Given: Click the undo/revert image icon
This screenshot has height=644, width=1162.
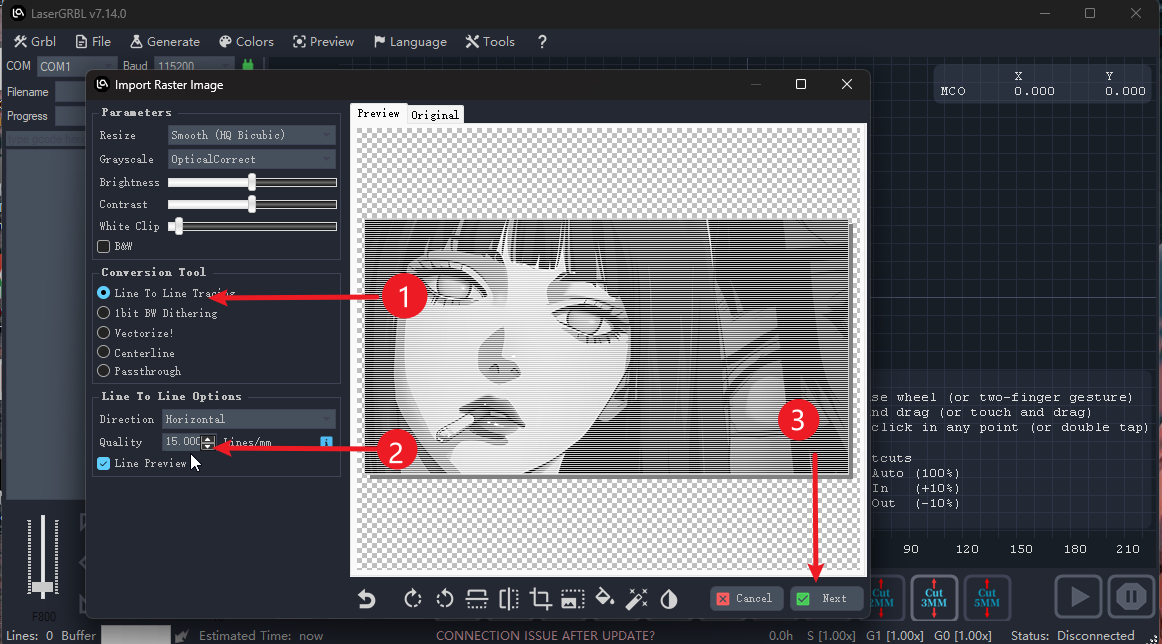Looking at the screenshot, I should (367, 599).
